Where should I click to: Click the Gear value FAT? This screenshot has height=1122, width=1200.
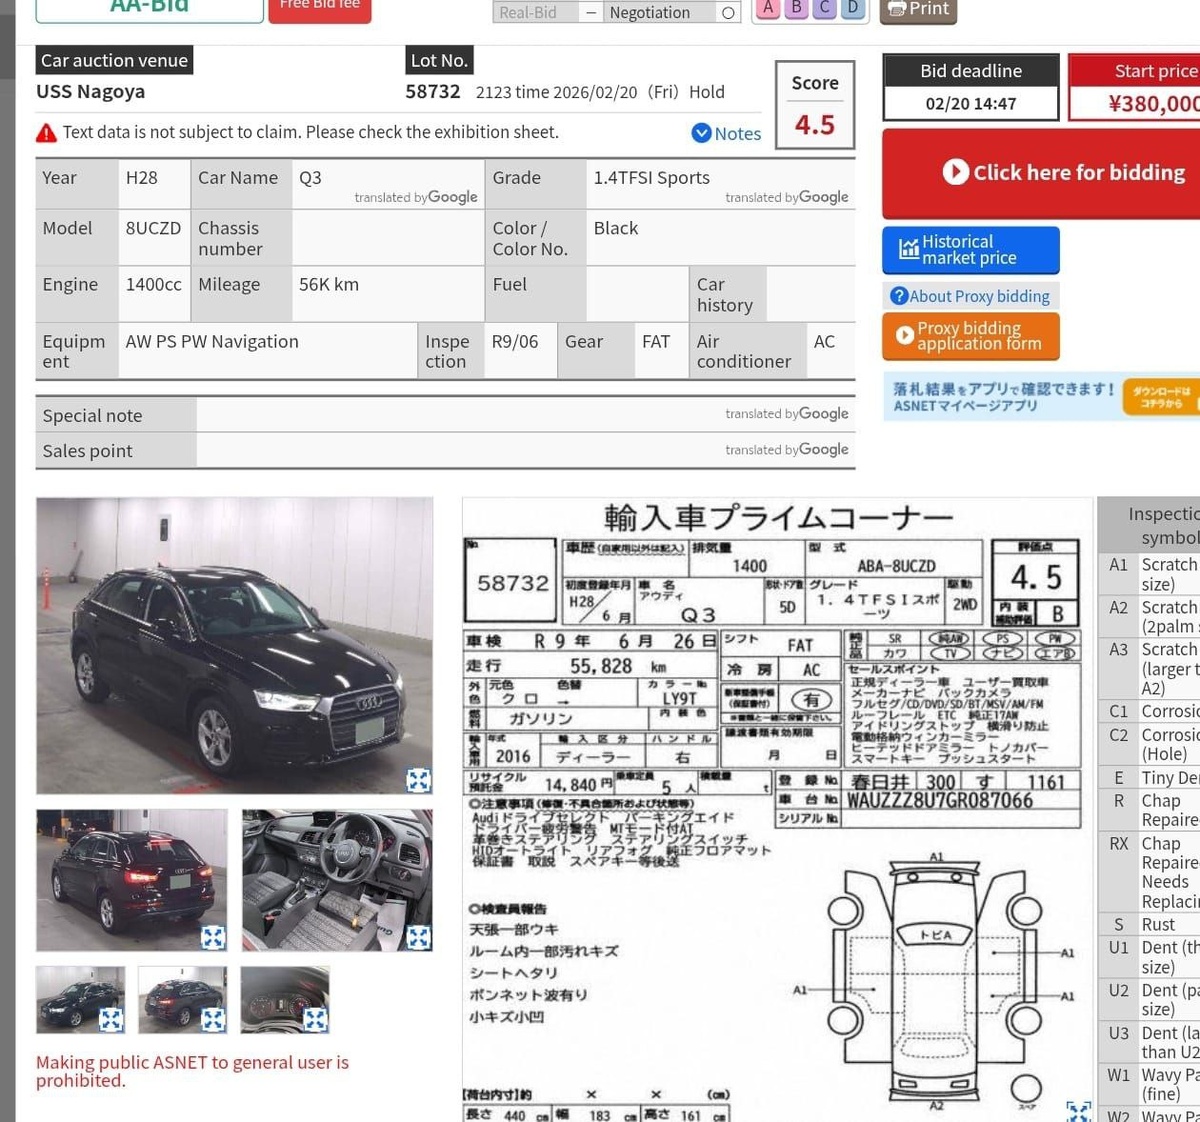click(x=656, y=342)
